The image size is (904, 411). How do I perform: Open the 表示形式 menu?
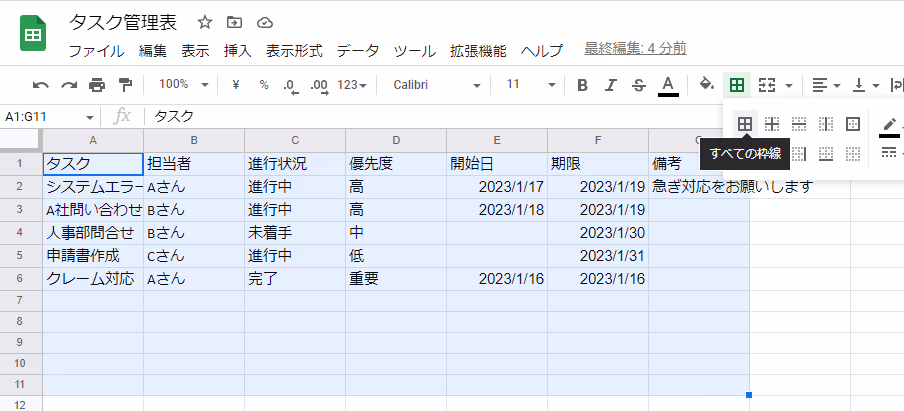click(x=294, y=51)
